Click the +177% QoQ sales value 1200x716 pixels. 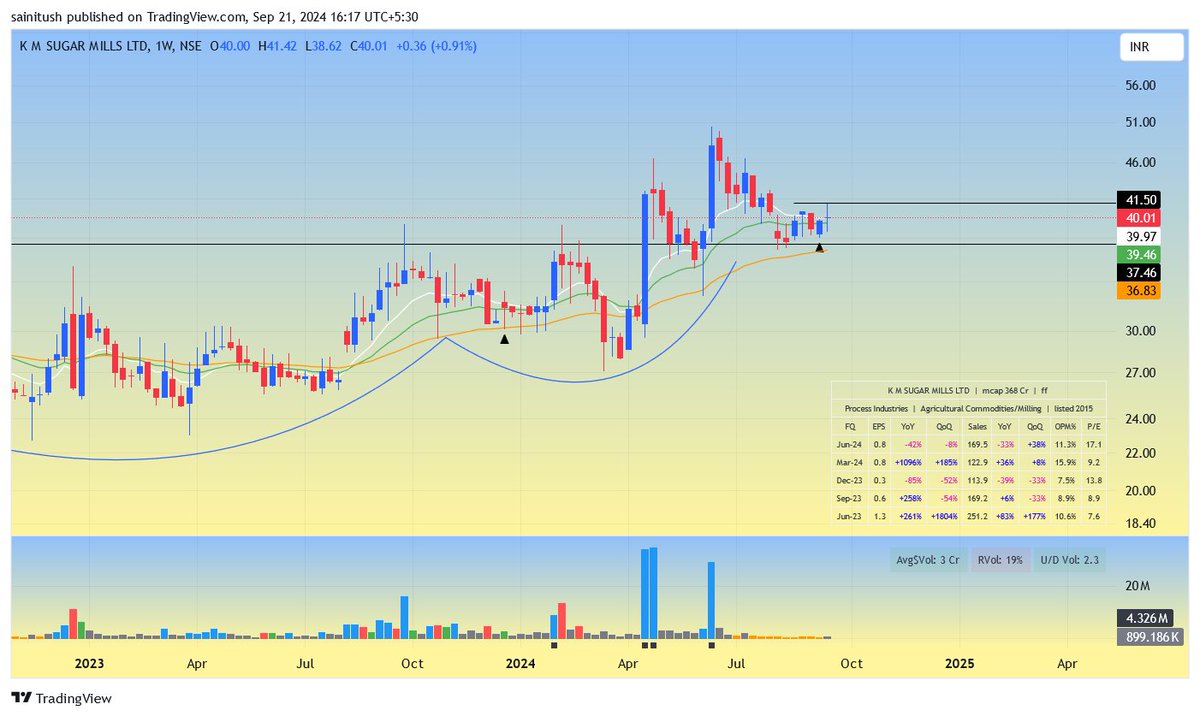click(1035, 516)
